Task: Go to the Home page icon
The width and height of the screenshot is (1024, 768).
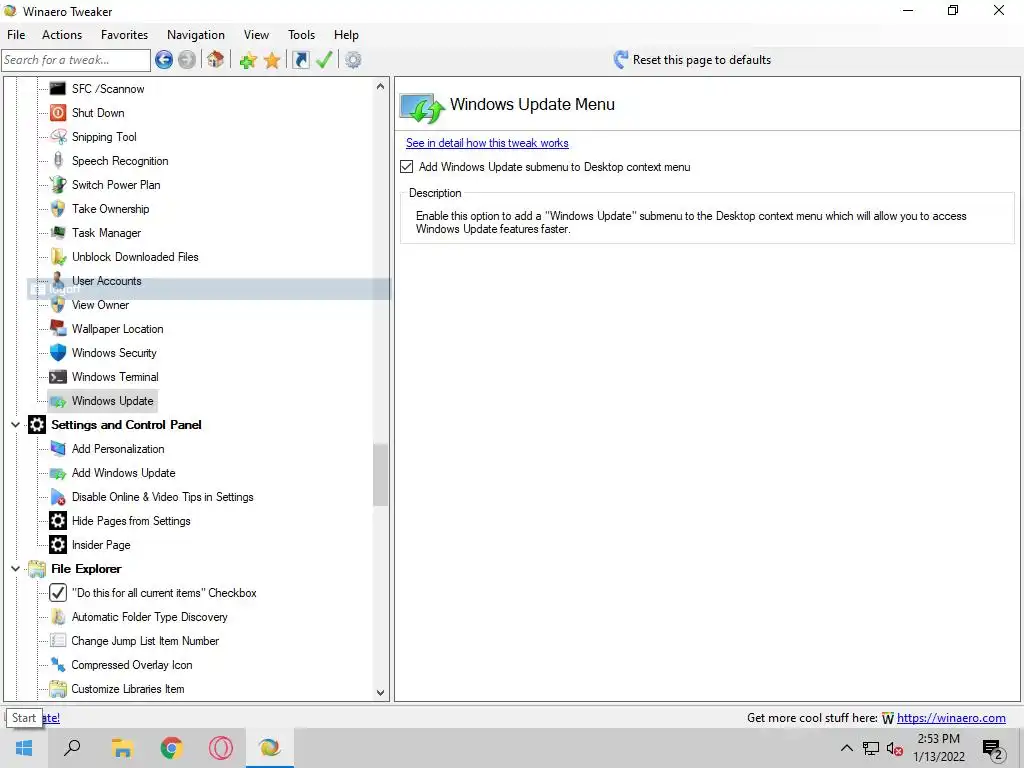Action: (x=216, y=60)
